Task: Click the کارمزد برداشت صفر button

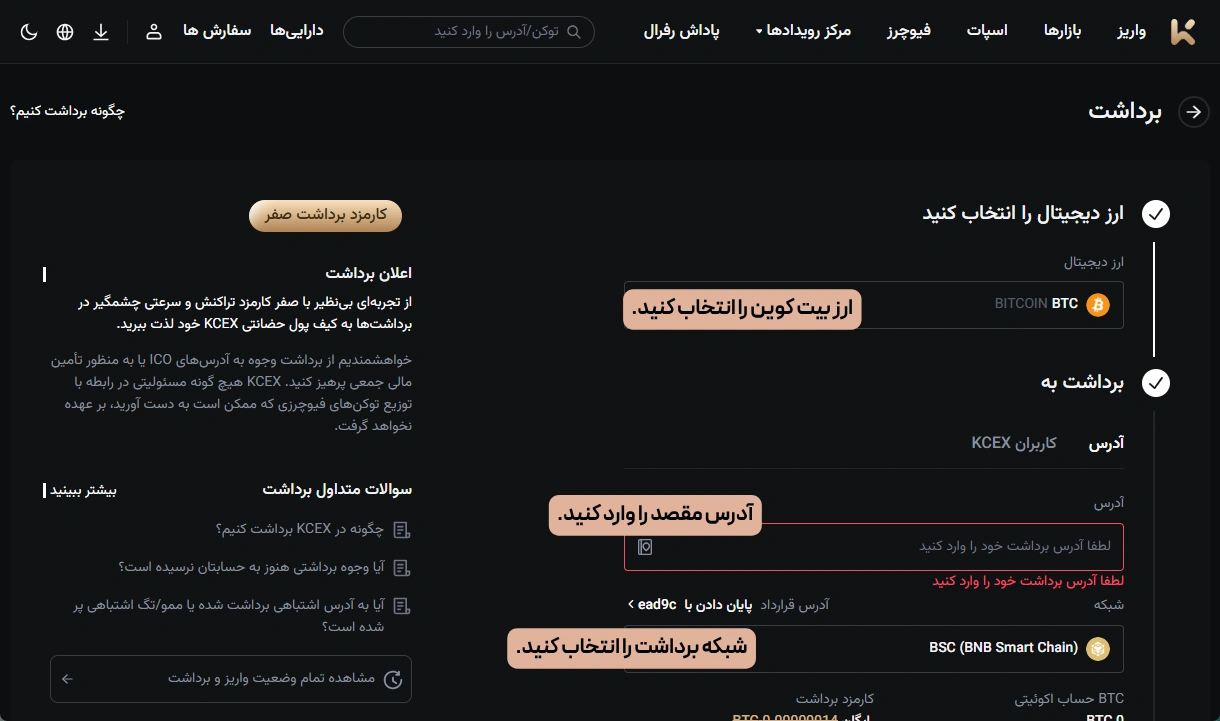Action: [x=325, y=215]
